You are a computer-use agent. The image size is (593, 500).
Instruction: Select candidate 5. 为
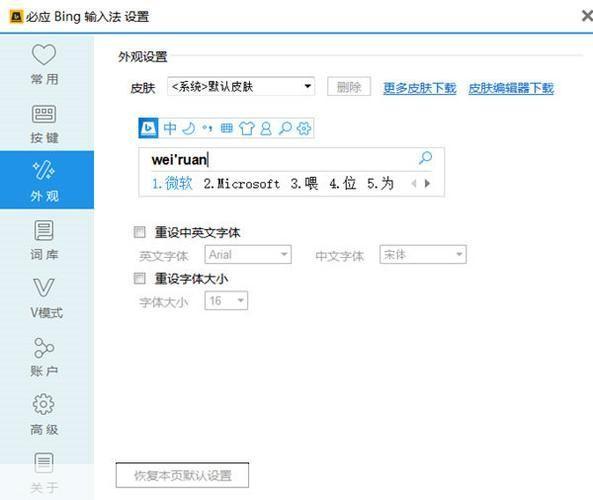coord(380,183)
